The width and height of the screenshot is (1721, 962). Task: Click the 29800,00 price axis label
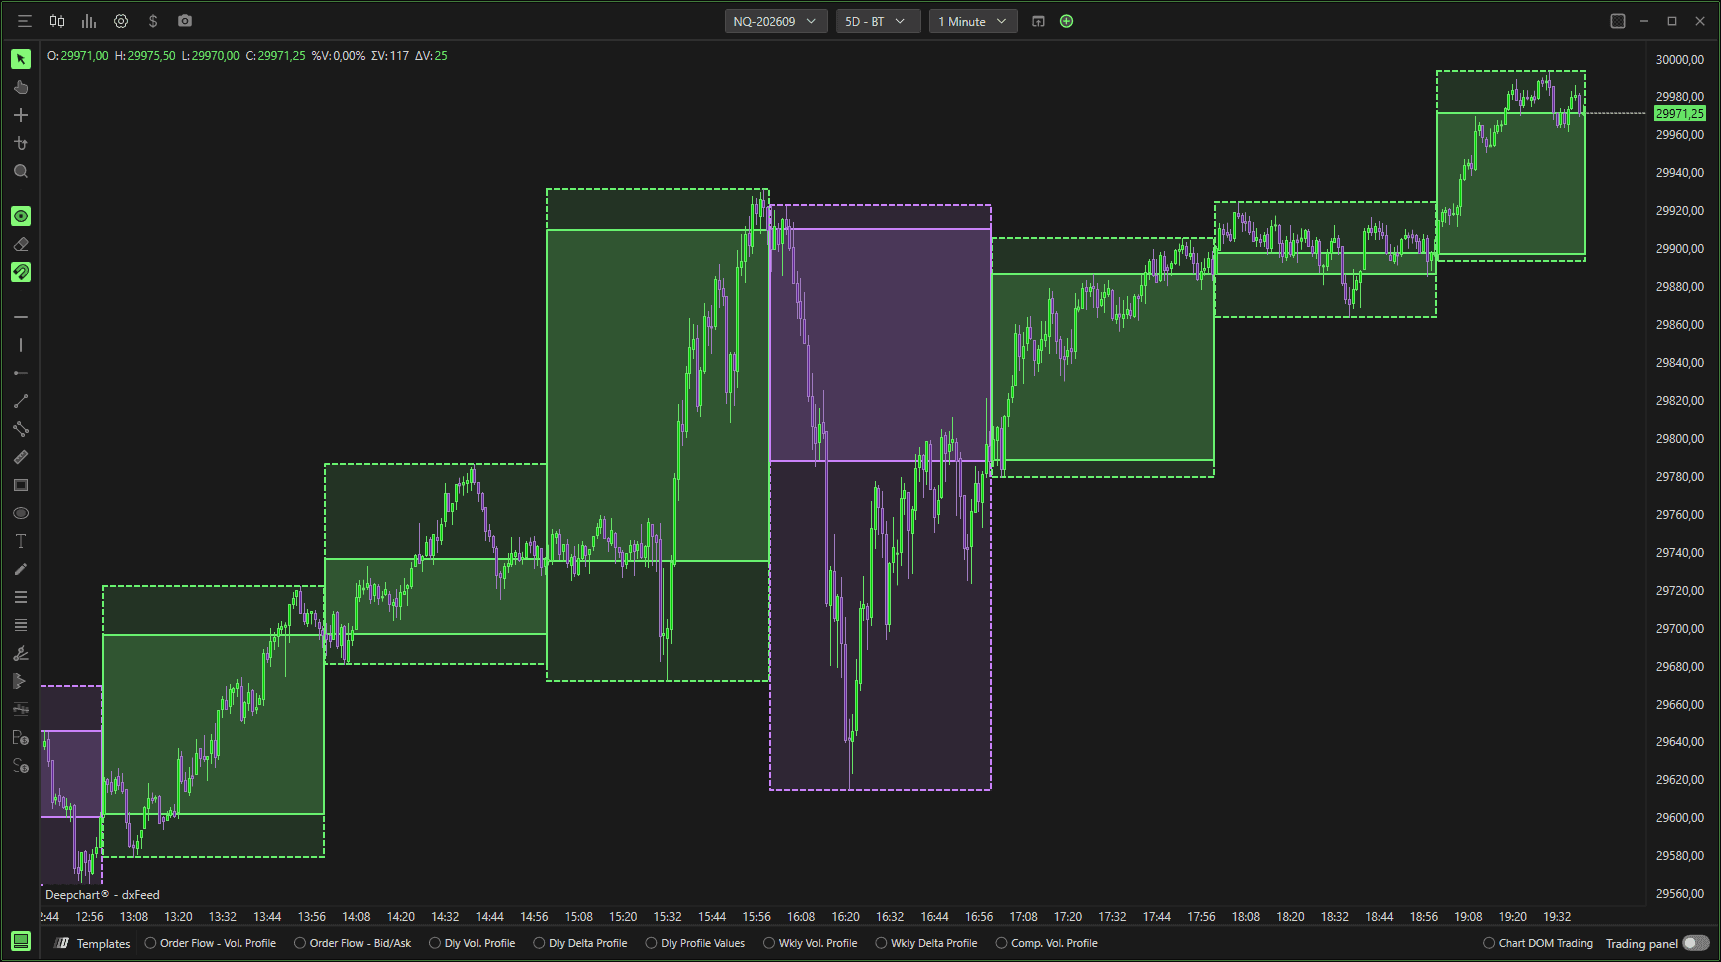pyautogui.click(x=1680, y=438)
